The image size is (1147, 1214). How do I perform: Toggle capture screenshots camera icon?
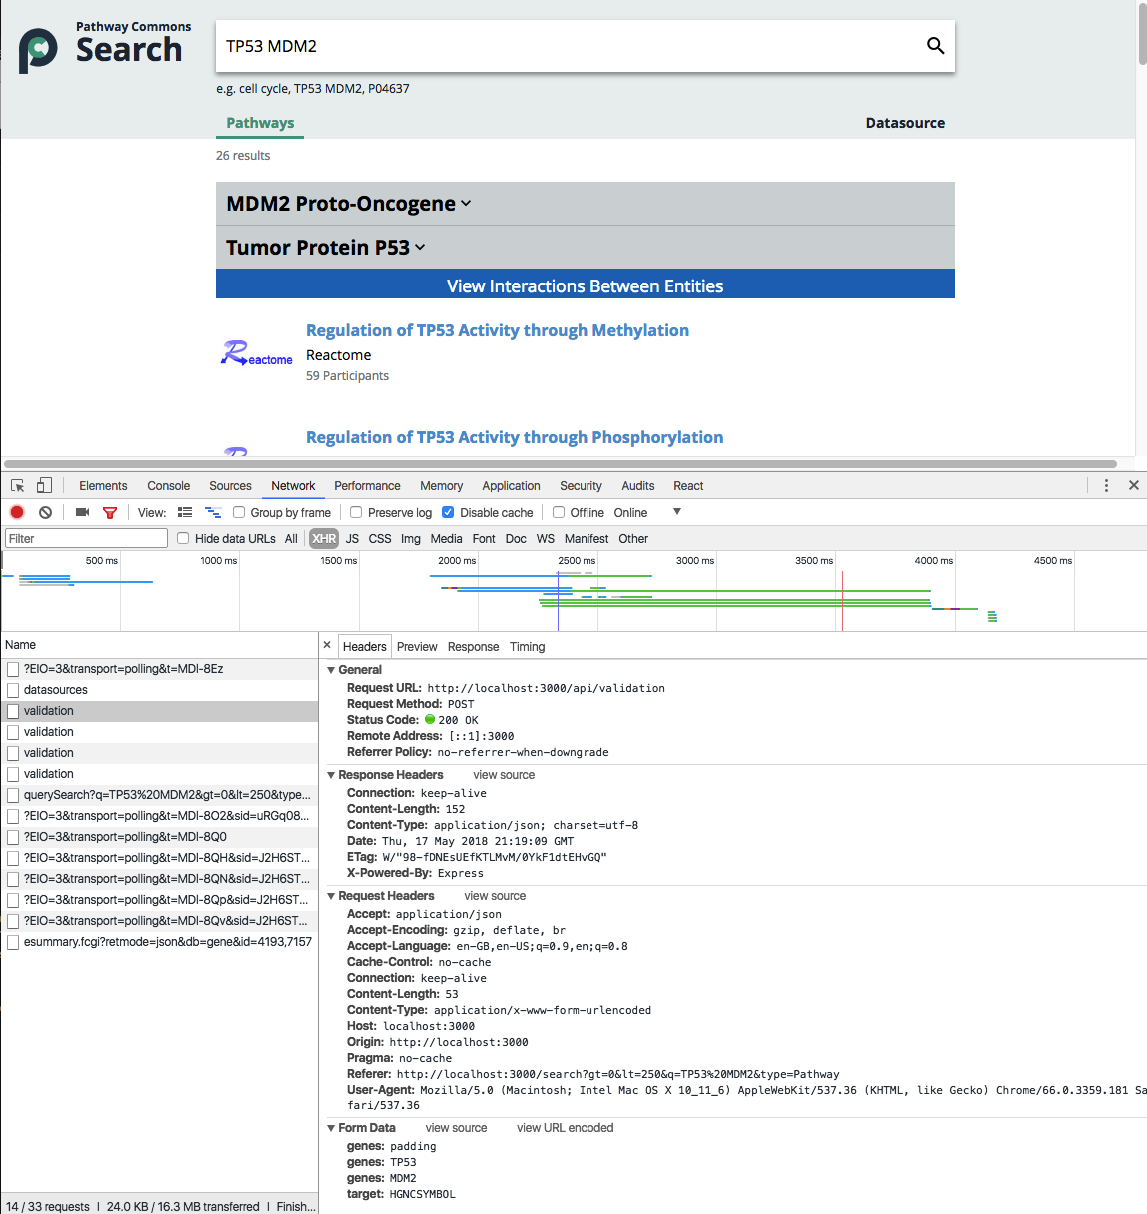click(82, 512)
